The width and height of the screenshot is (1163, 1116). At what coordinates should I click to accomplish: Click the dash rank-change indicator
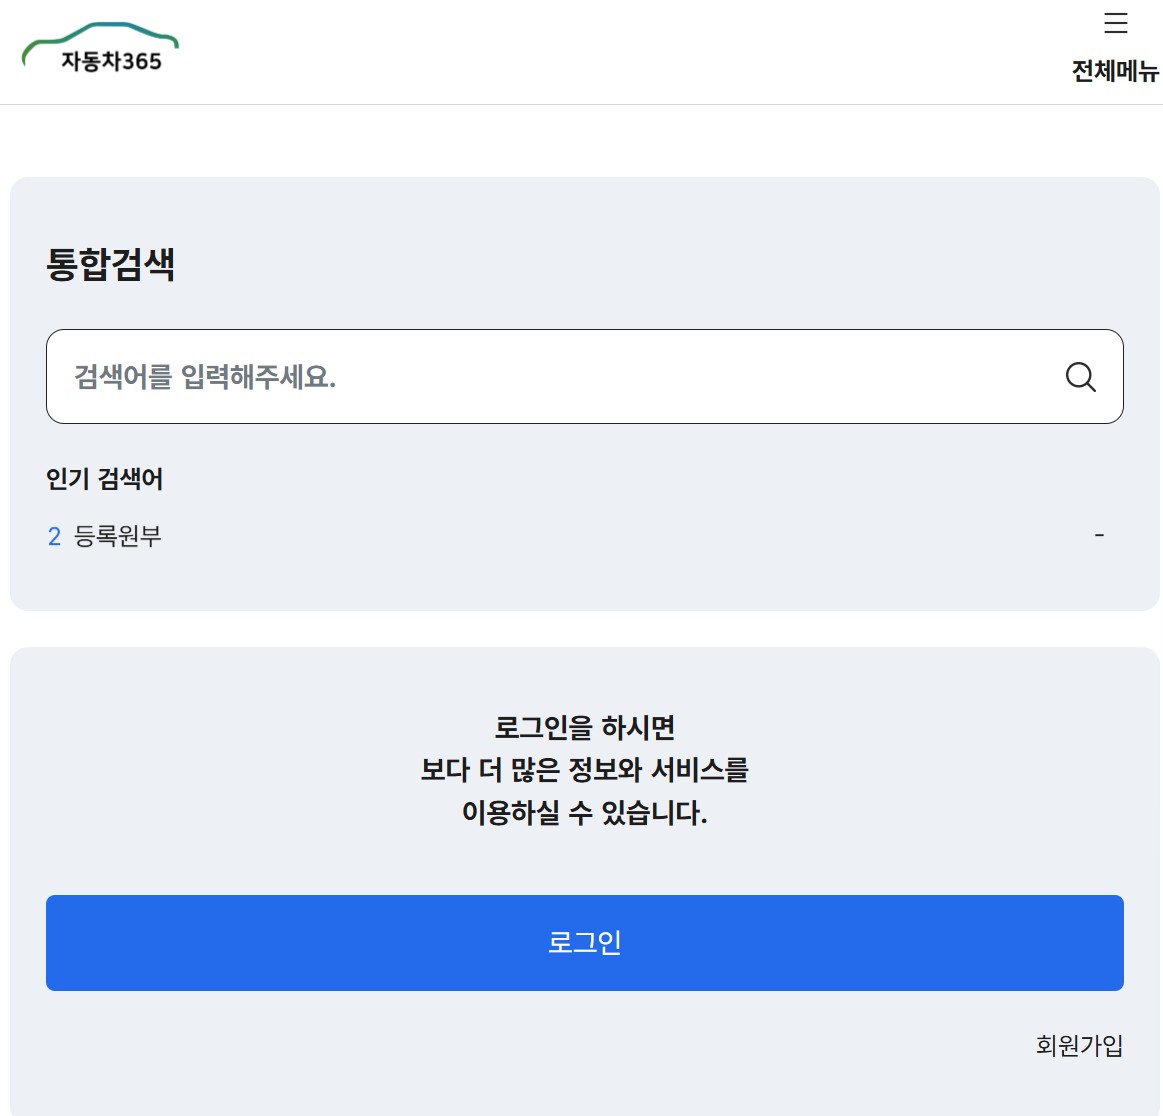pos(1099,536)
